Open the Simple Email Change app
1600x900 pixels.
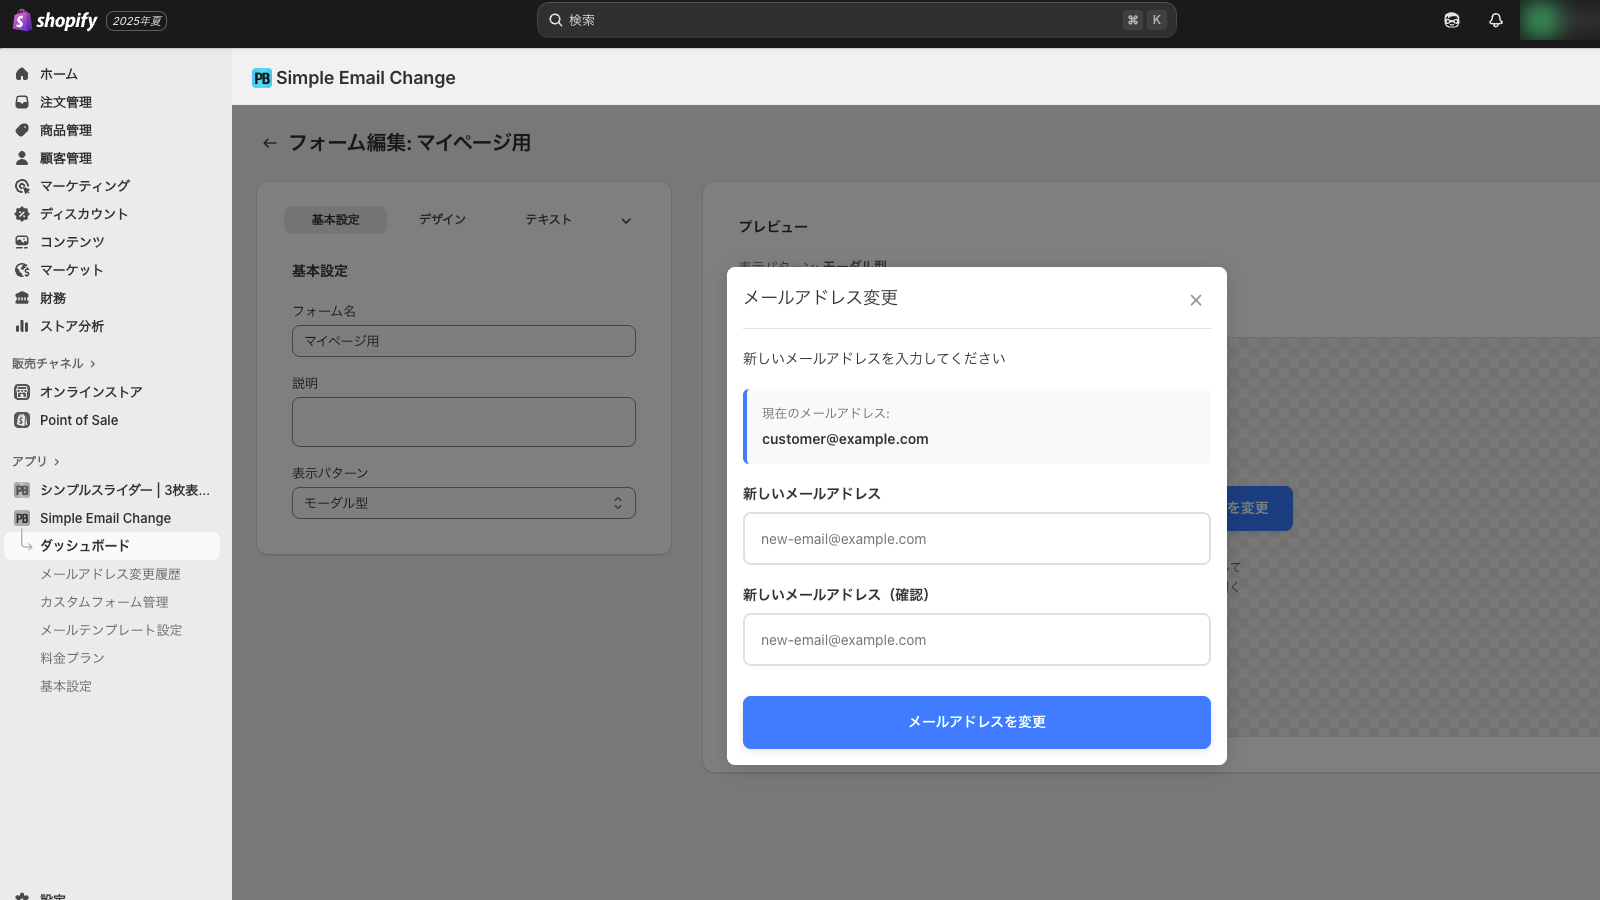[x=104, y=517]
